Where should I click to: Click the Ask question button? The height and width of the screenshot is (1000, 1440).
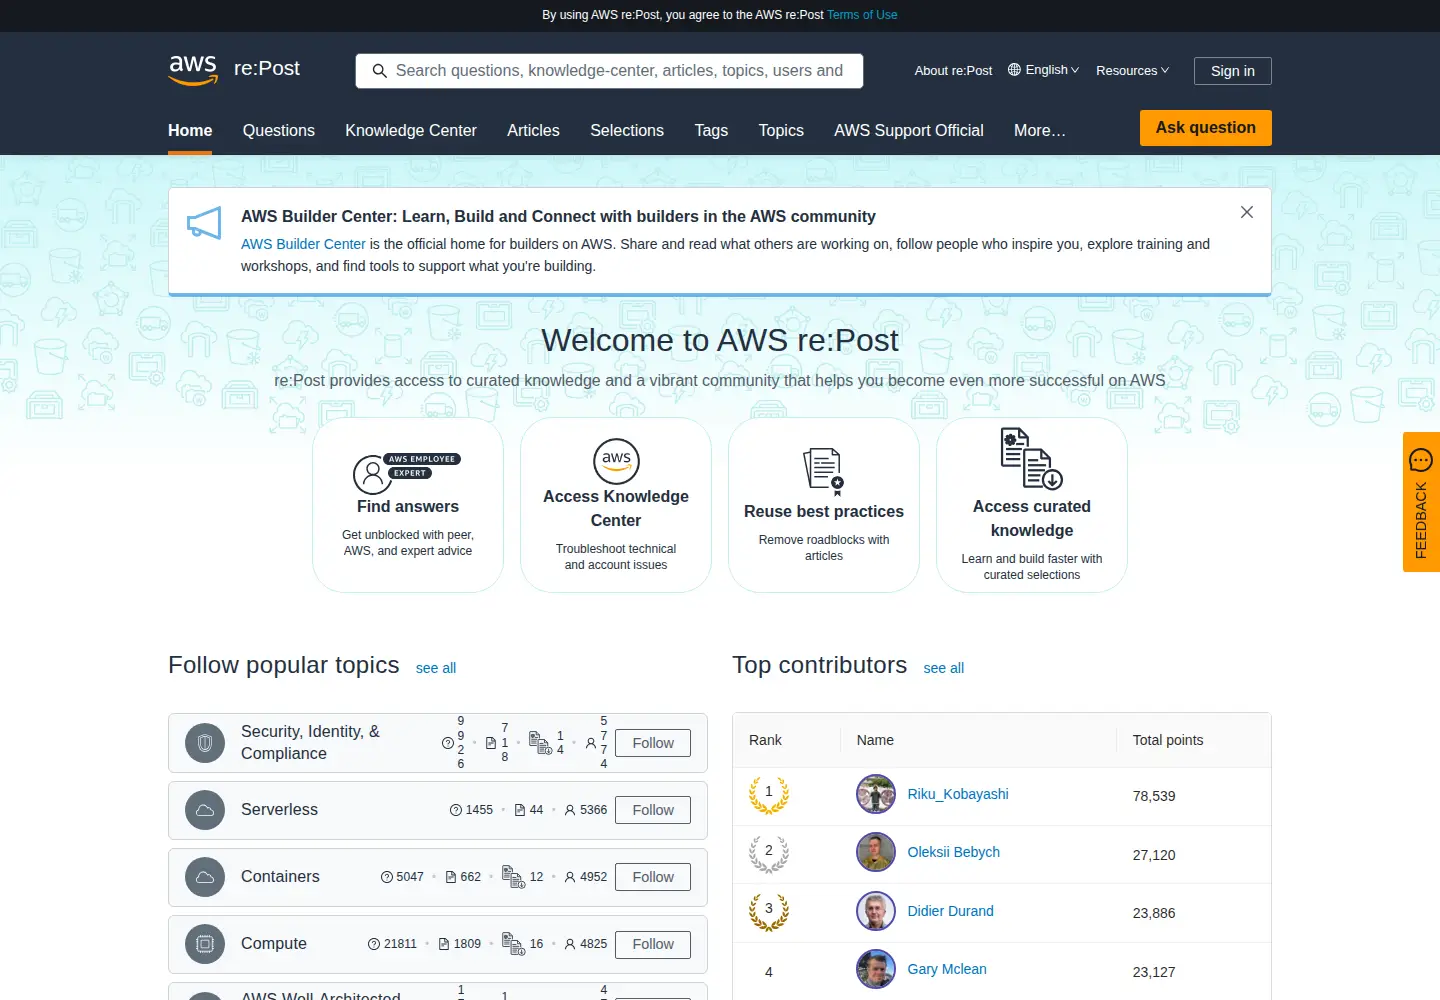(1206, 128)
